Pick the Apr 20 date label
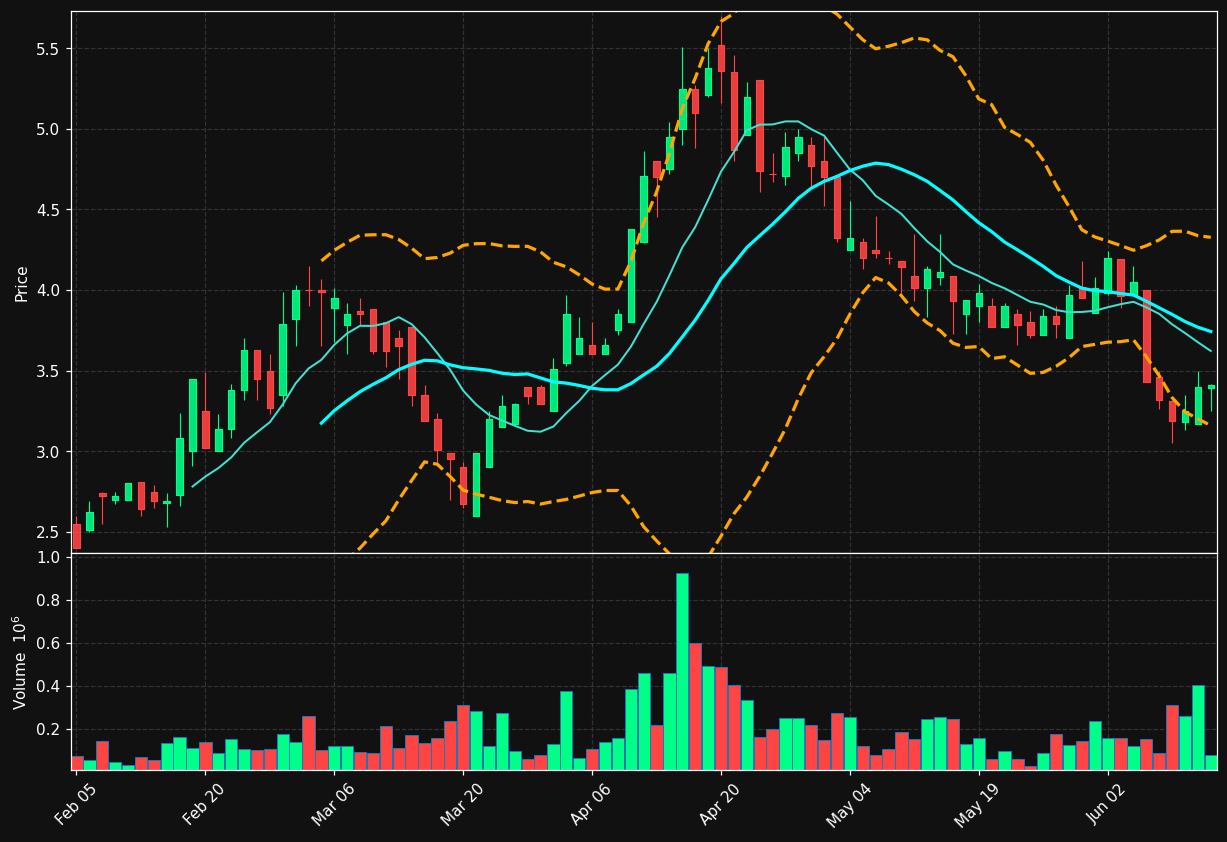Image resolution: width=1227 pixels, height=842 pixels. coord(720,805)
